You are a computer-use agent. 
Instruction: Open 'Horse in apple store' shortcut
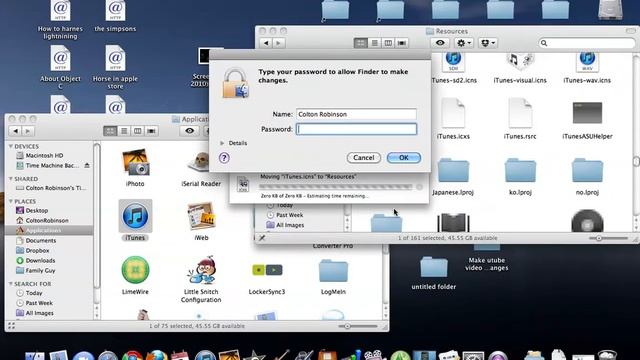[x=115, y=58]
